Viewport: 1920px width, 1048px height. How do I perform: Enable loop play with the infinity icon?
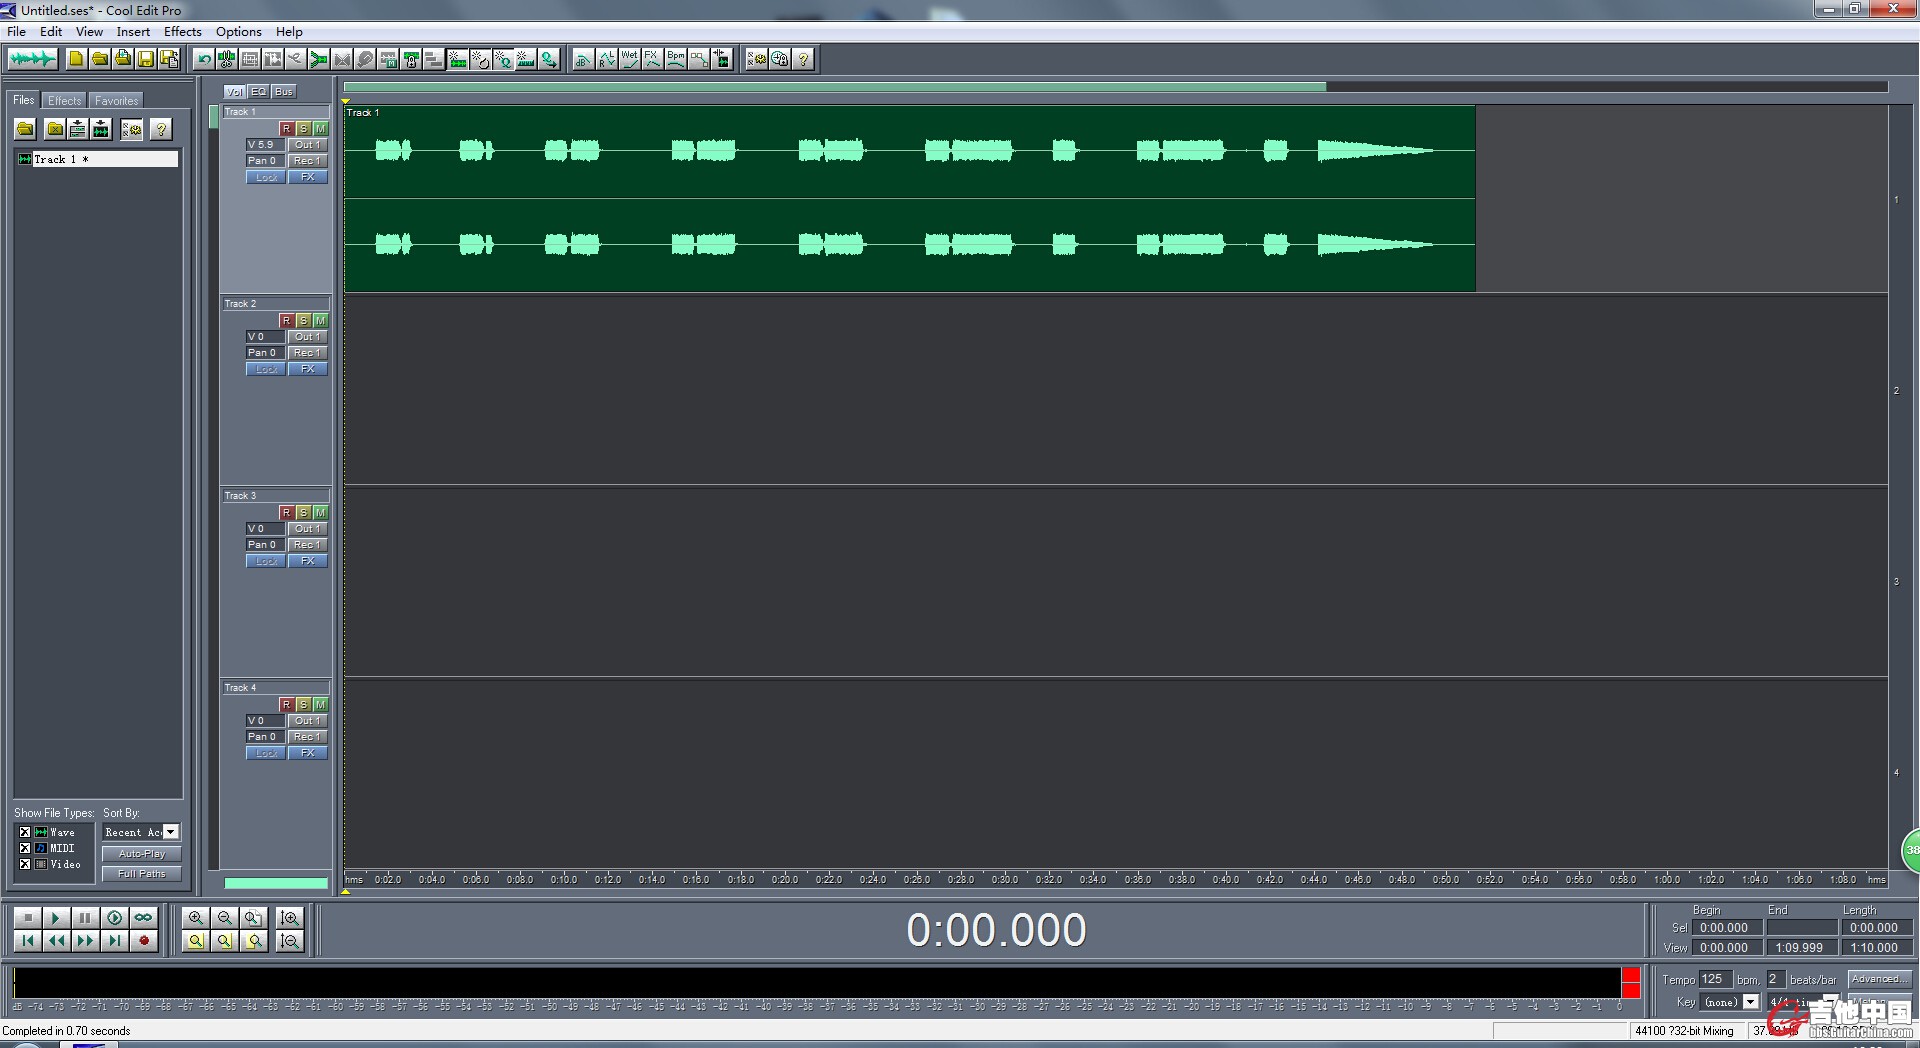(x=144, y=917)
